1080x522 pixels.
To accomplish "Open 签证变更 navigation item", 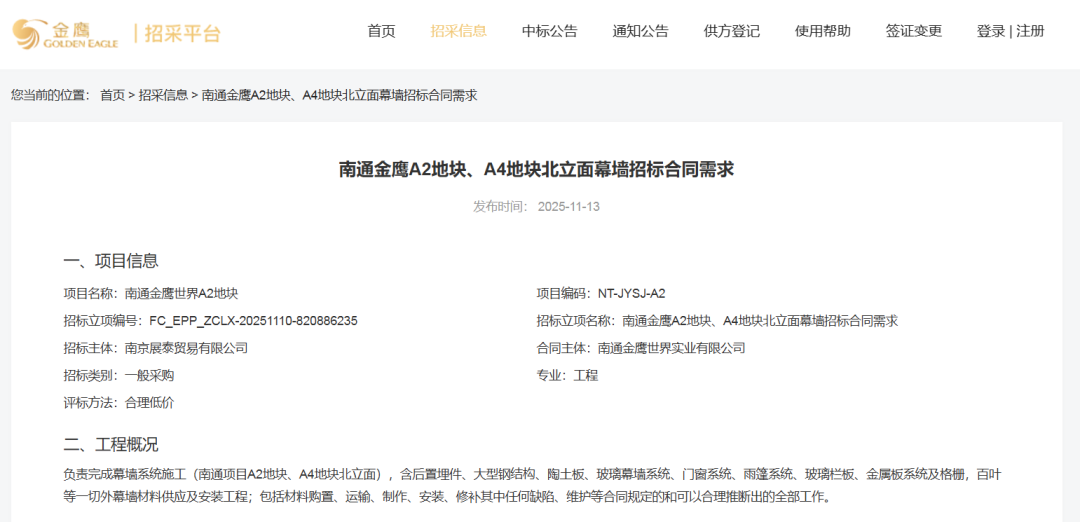I will [x=913, y=31].
